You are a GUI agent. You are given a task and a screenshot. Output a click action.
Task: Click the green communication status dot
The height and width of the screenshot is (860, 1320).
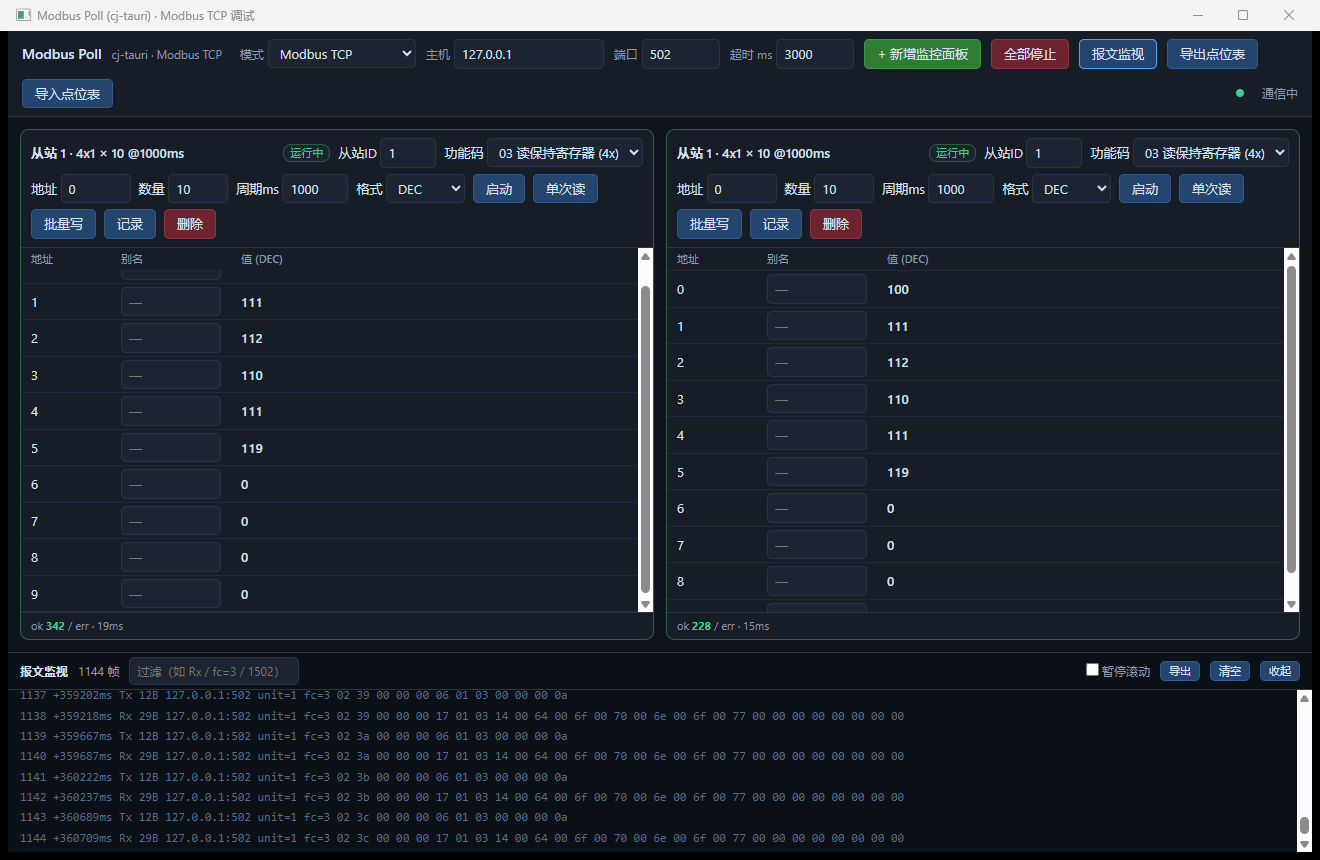click(1240, 93)
